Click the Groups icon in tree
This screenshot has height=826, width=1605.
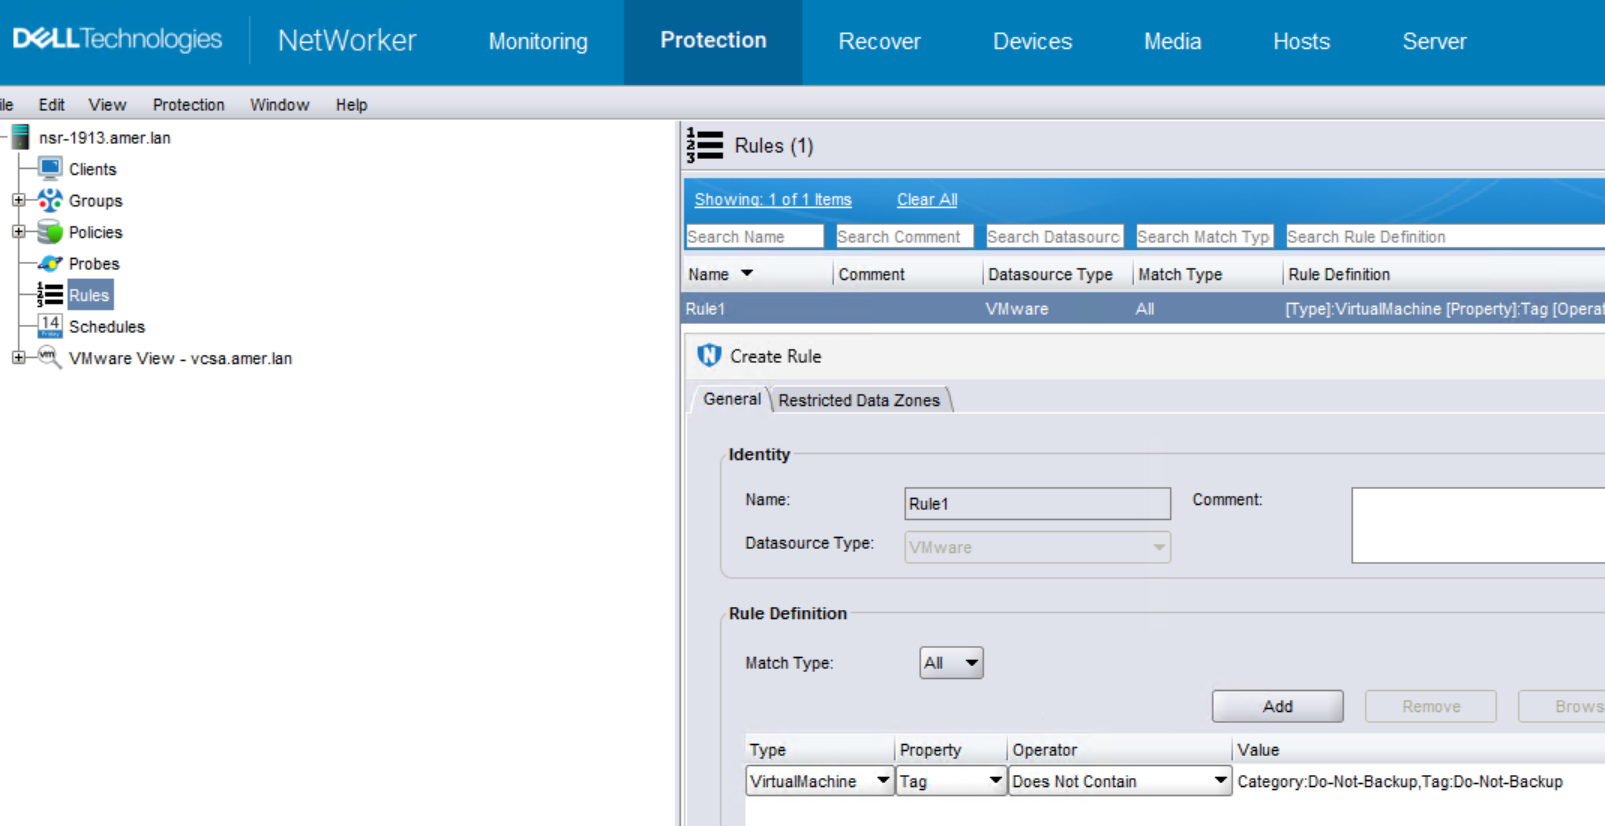50,201
